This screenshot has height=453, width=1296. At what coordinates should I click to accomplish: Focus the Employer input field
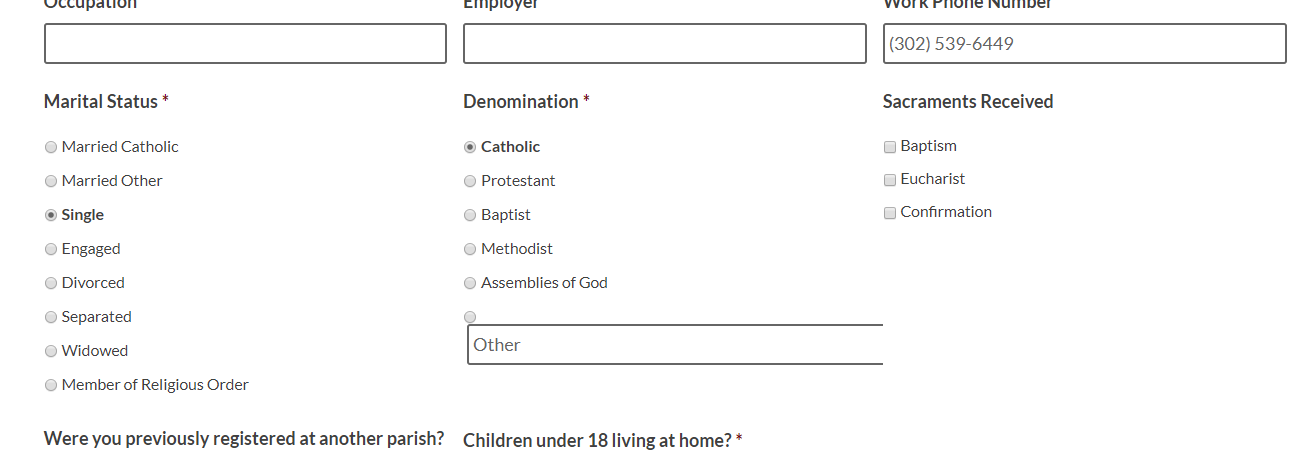[x=664, y=44]
